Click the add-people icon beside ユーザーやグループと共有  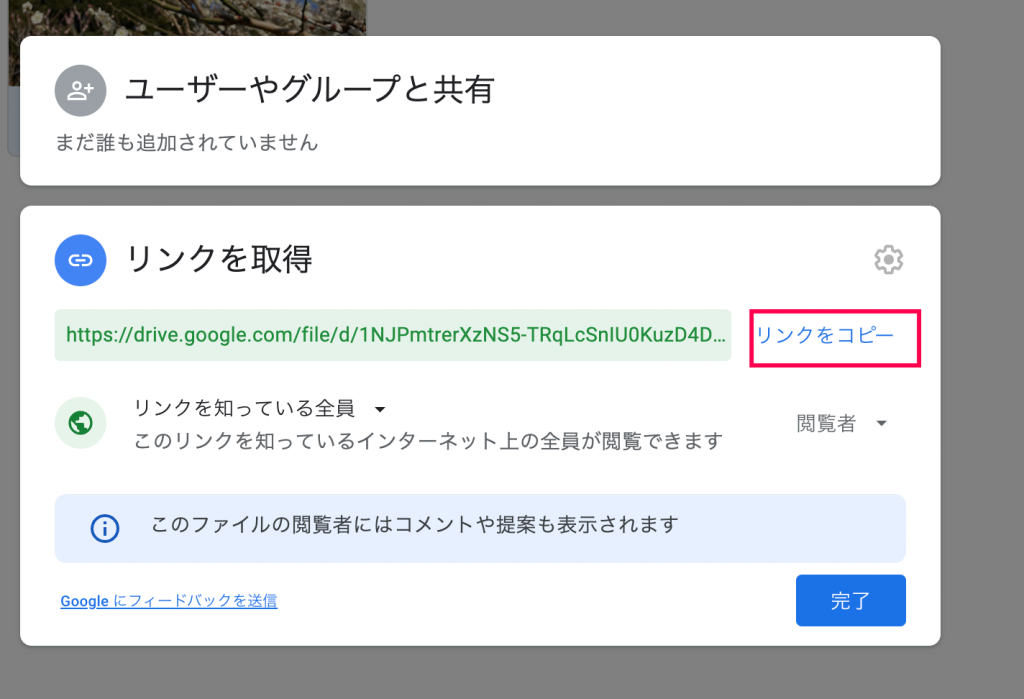[x=80, y=90]
